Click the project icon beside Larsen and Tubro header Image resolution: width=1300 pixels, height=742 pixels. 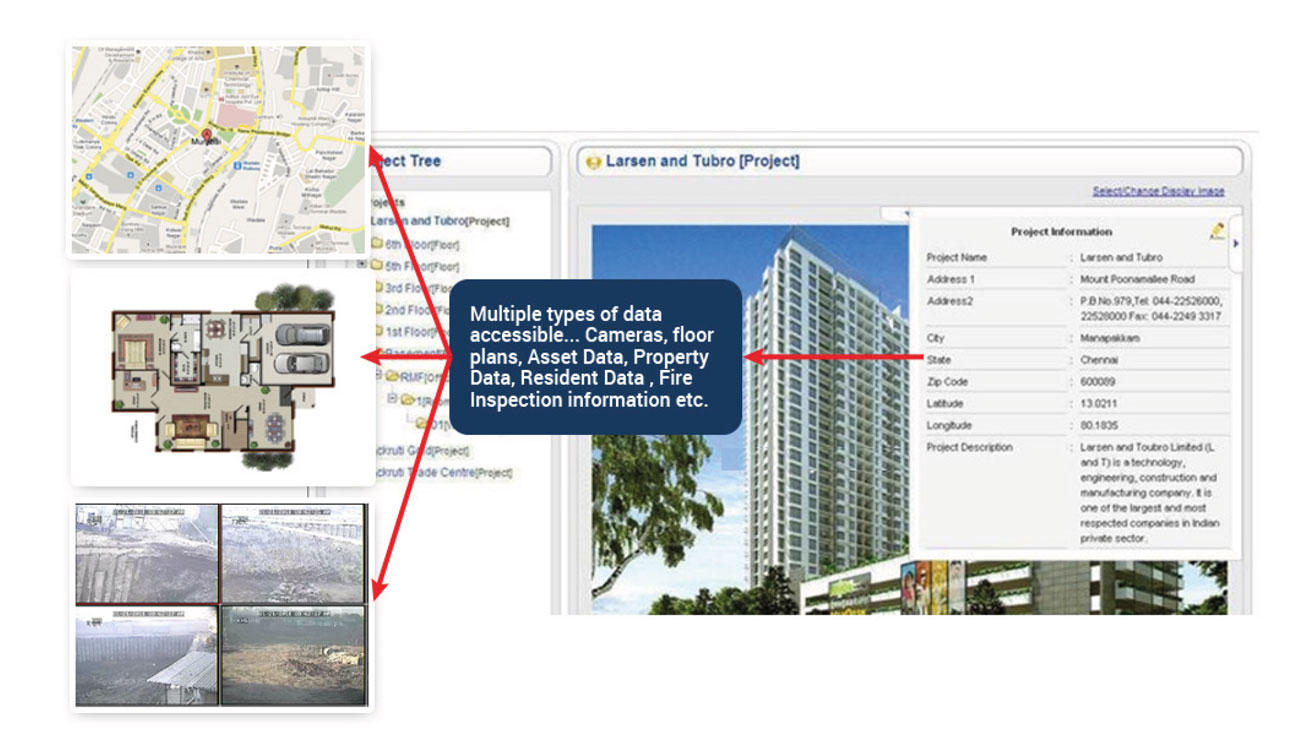[x=593, y=161]
